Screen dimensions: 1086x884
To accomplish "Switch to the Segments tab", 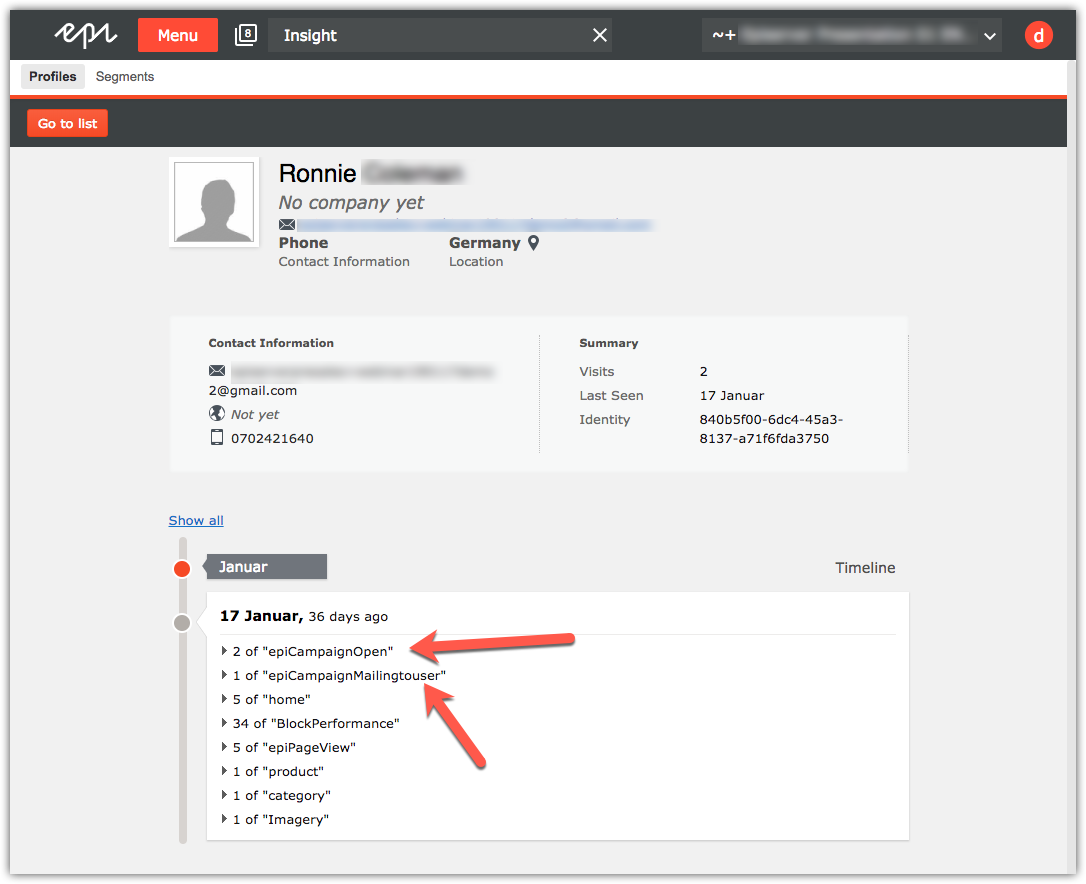I will (x=125, y=77).
